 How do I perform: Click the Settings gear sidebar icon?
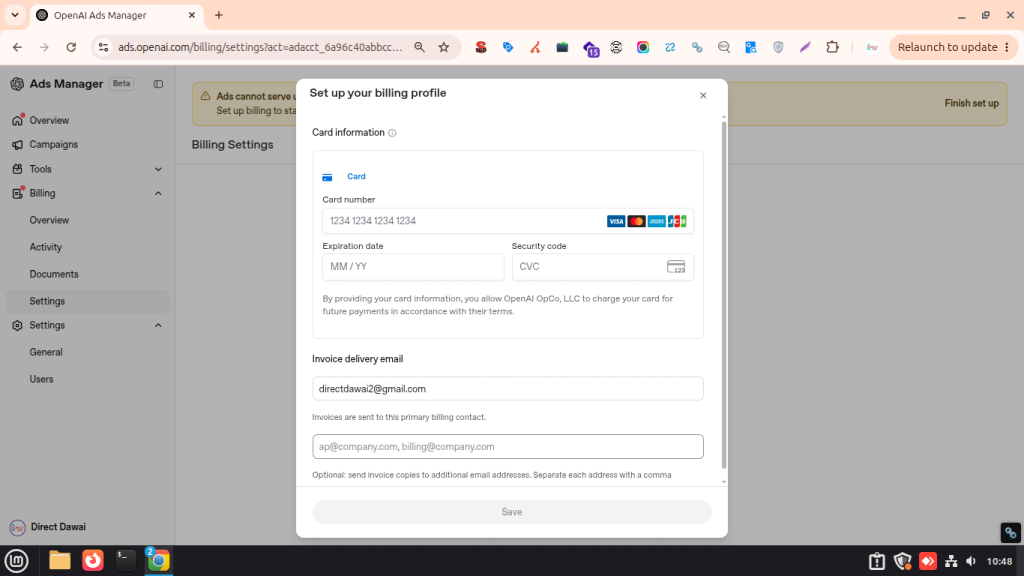[x=17, y=325]
